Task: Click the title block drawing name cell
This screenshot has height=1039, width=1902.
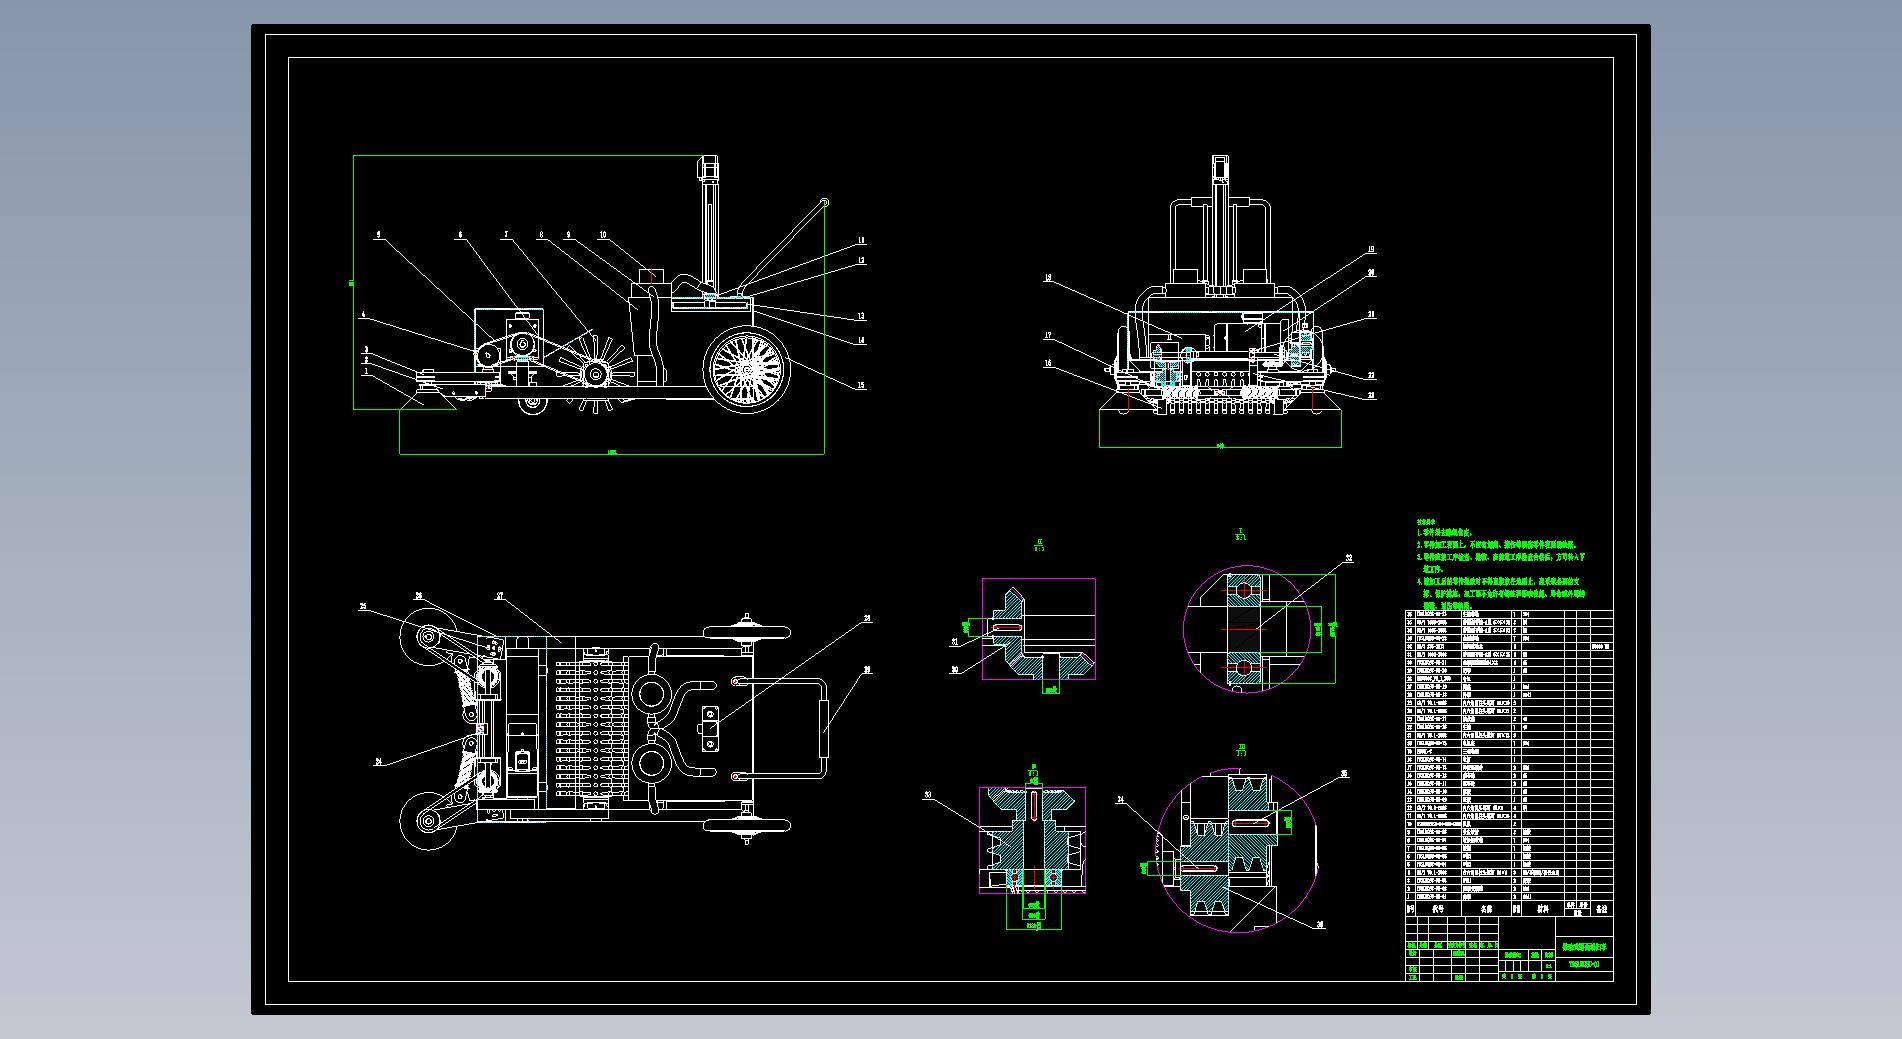Action: click(x=1585, y=946)
